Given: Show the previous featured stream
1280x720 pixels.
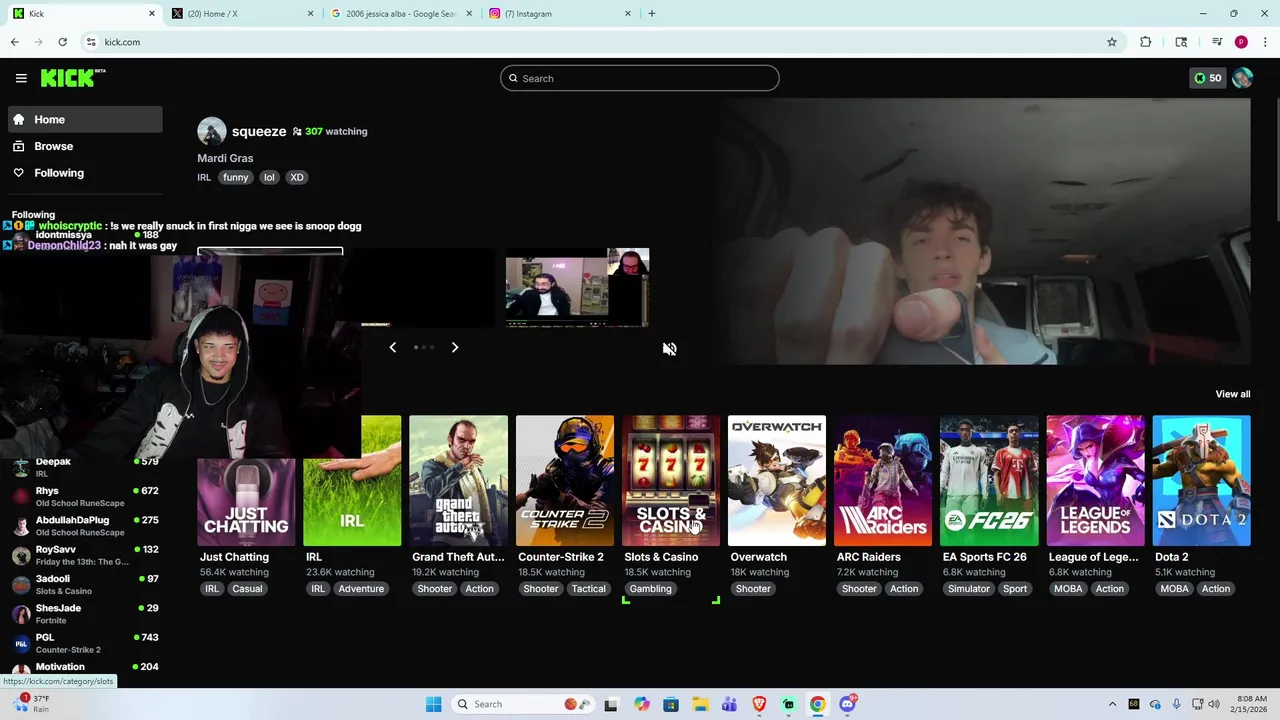Looking at the screenshot, I should pyautogui.click(x=393, y=347).
